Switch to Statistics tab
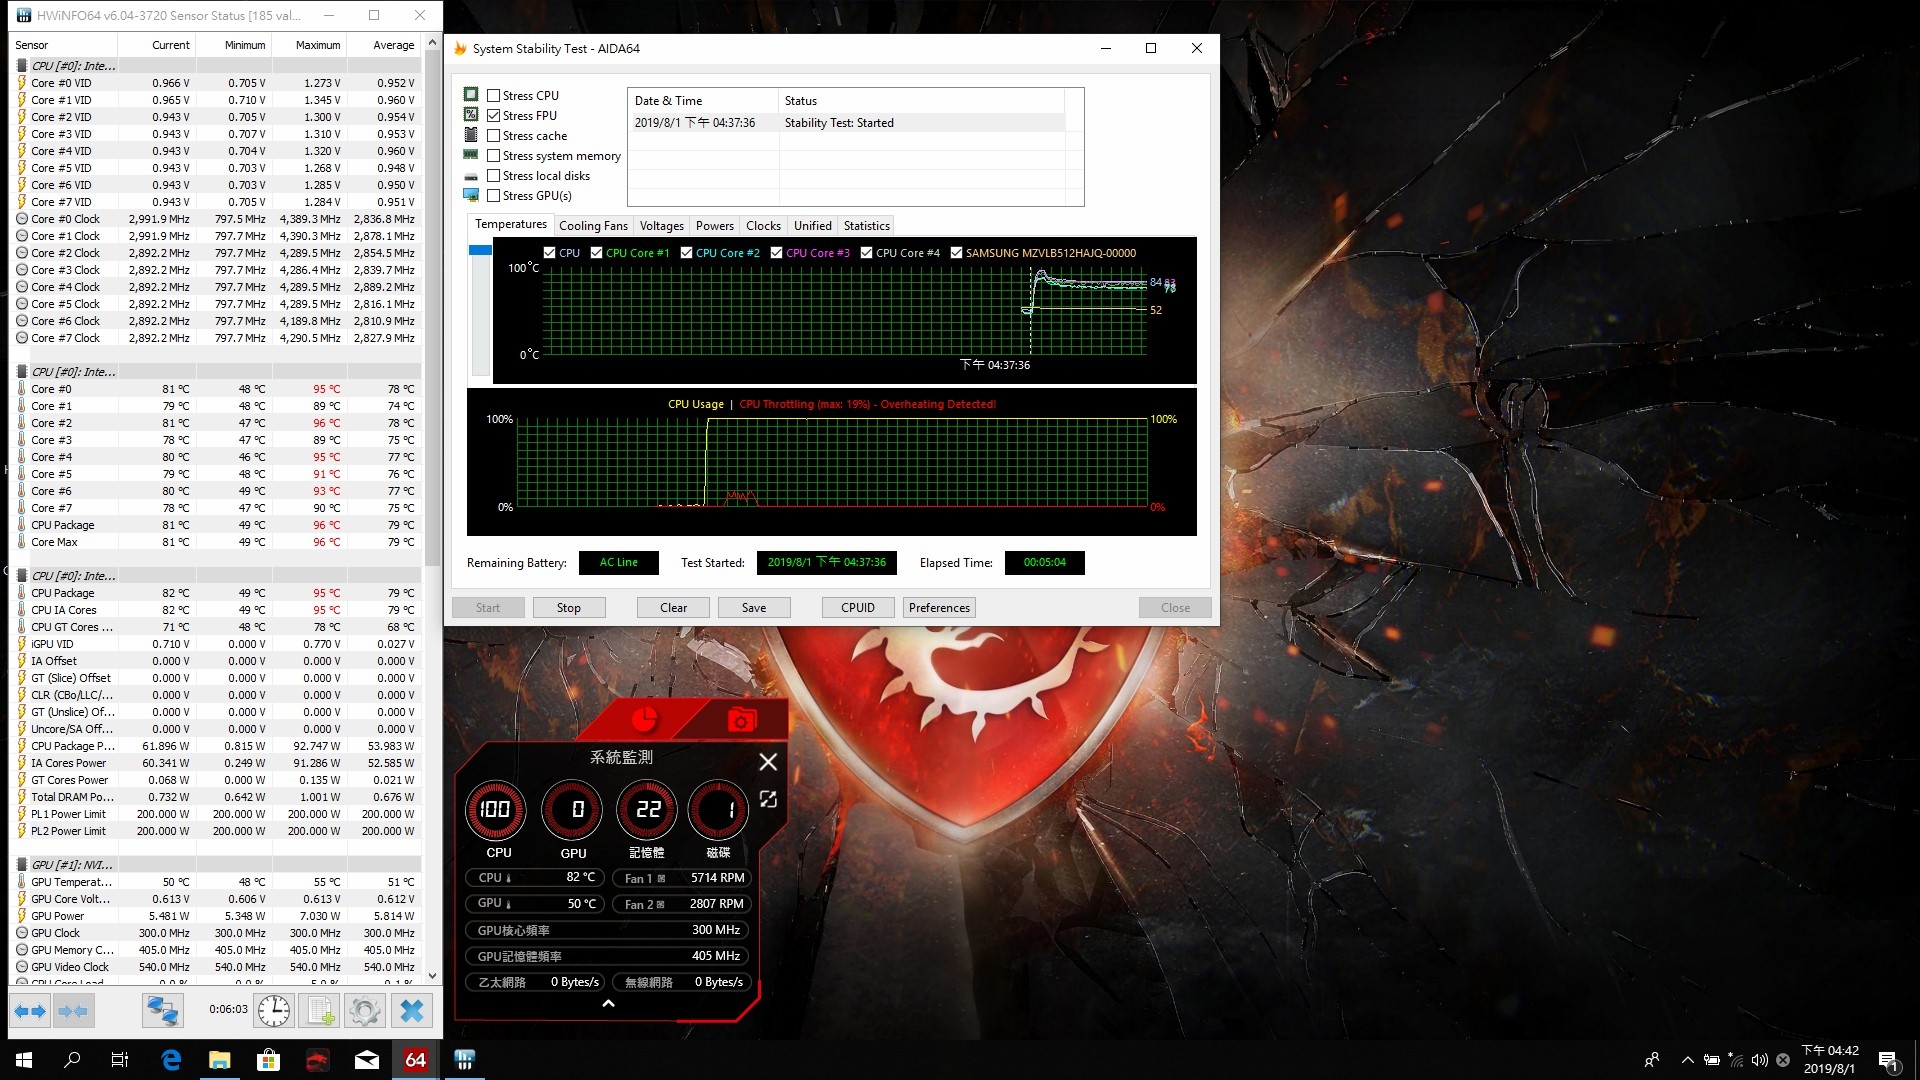 coord(866,226)
